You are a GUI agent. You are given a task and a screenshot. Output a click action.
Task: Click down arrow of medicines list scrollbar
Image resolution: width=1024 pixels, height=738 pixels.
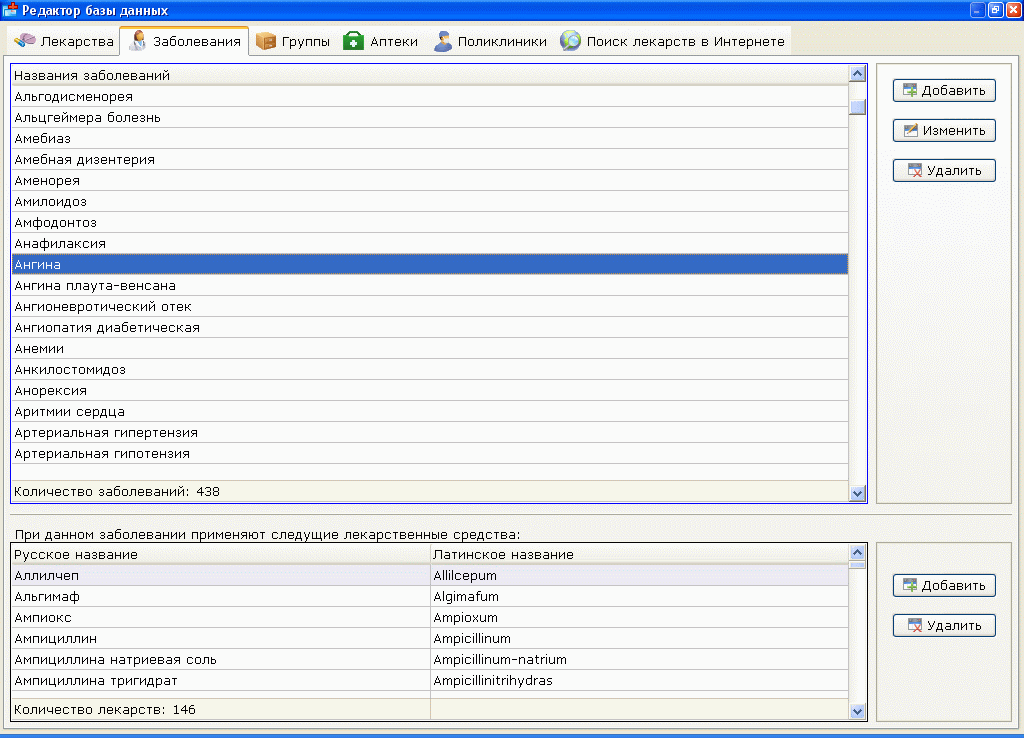[x=857, y=711]
